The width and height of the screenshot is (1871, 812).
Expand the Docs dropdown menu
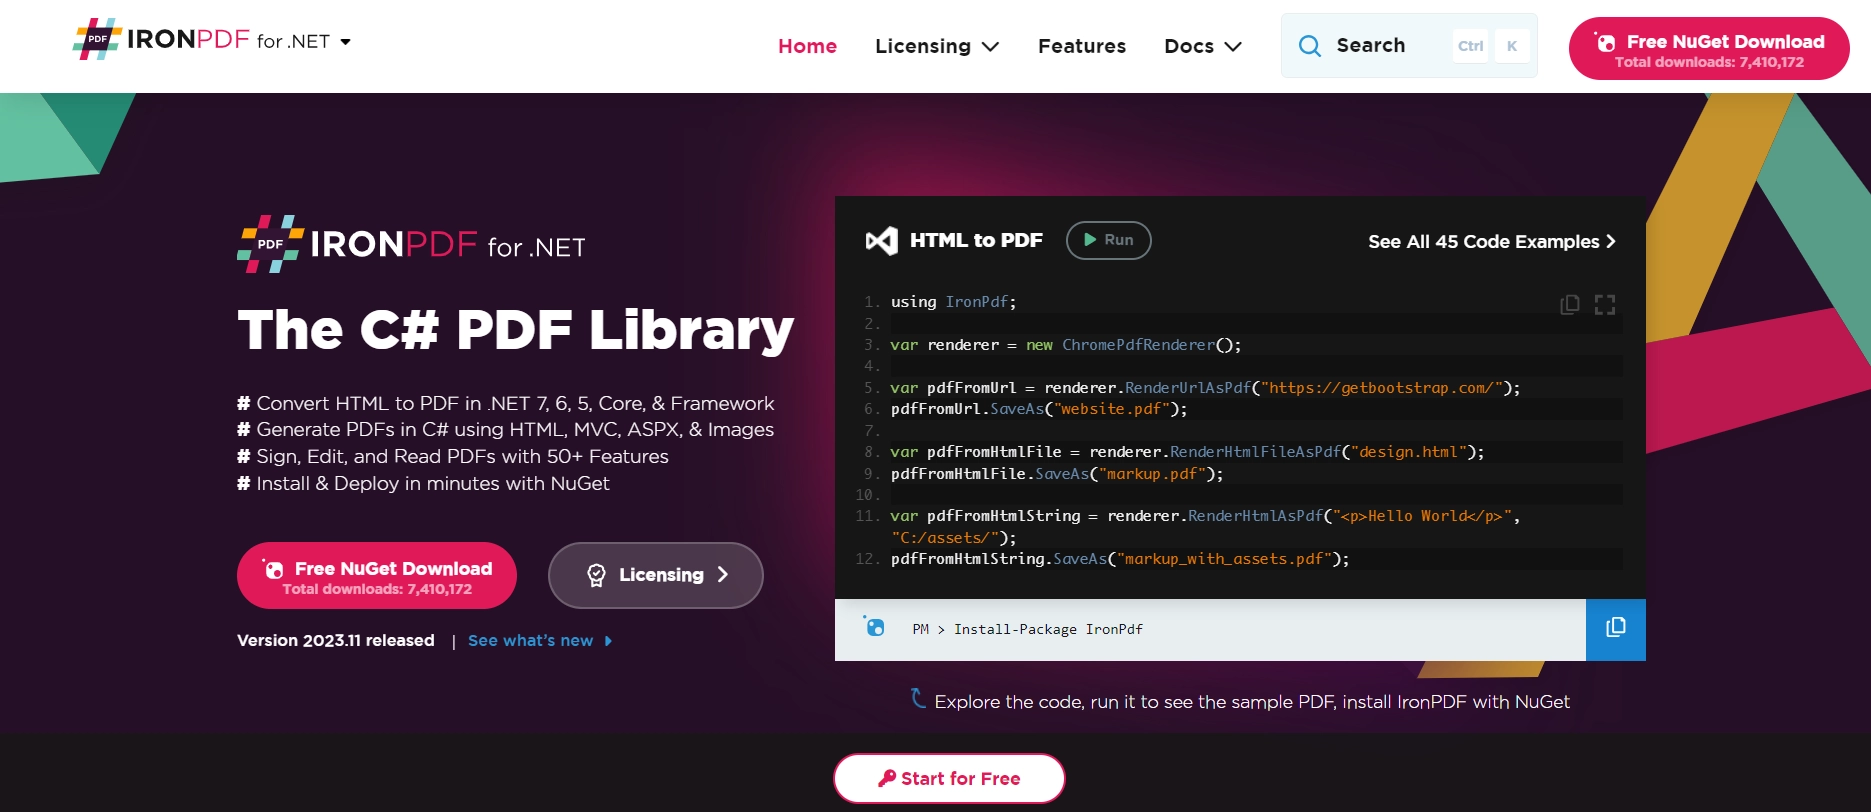coord(1202,46)
